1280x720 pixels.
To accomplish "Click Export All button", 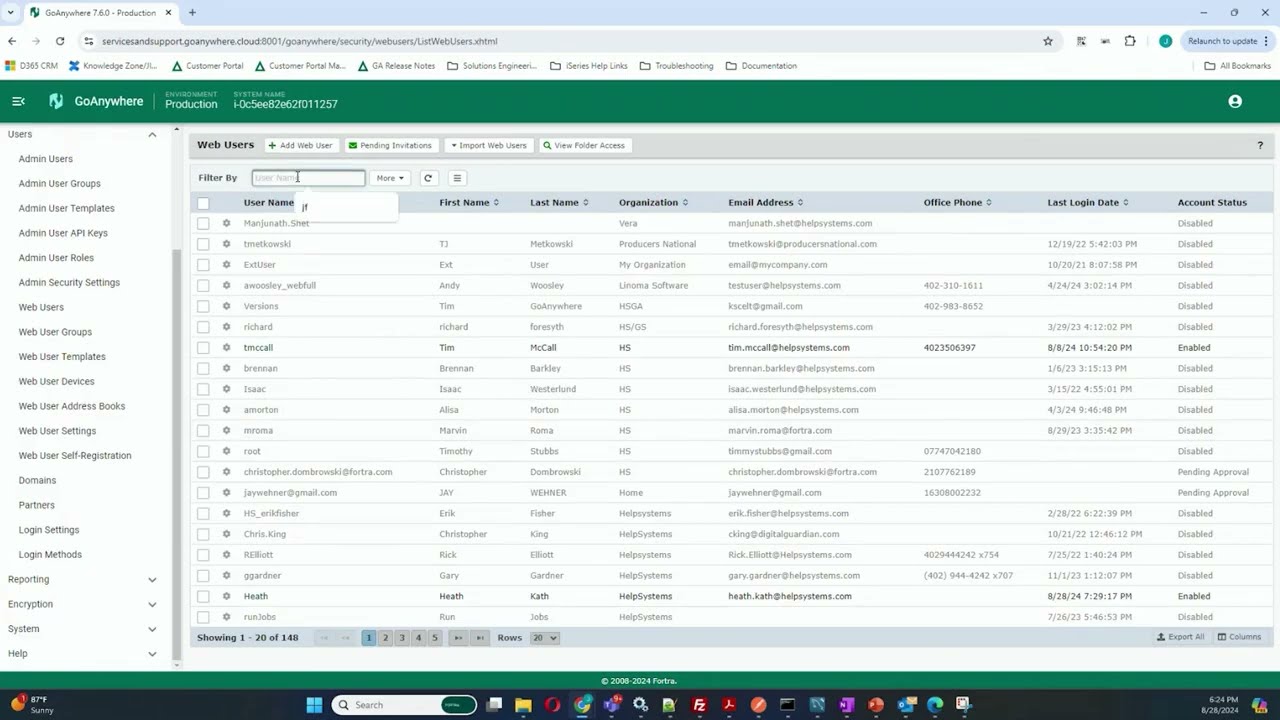I will coord(1180,637).
